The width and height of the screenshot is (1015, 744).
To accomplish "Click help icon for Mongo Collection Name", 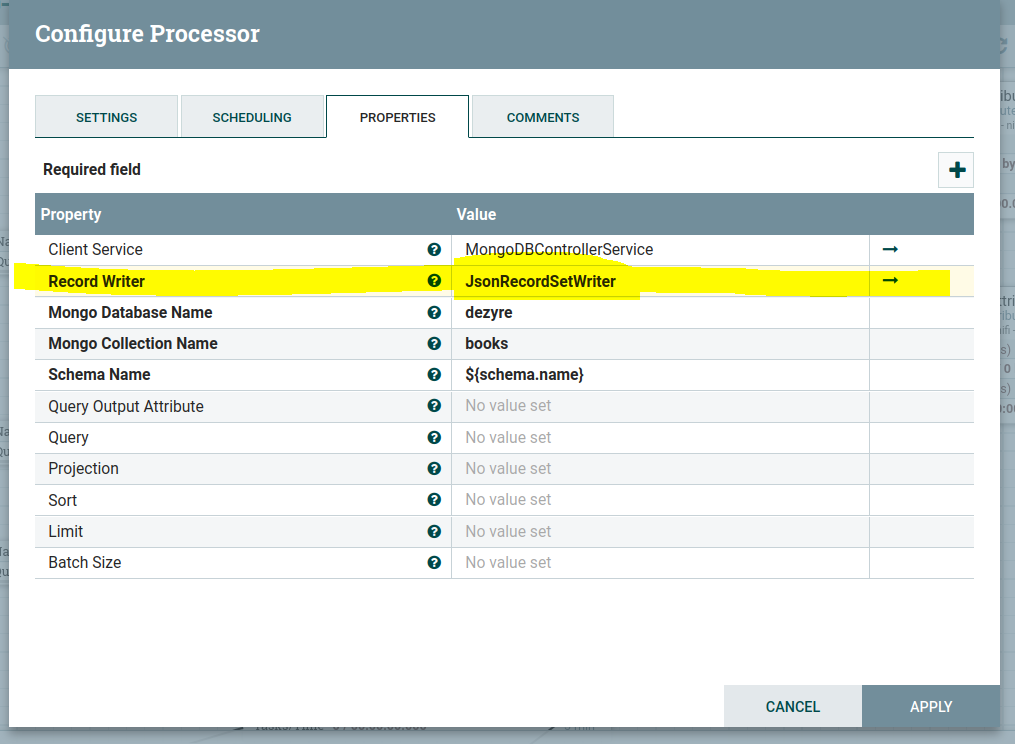I will [434, 344].
